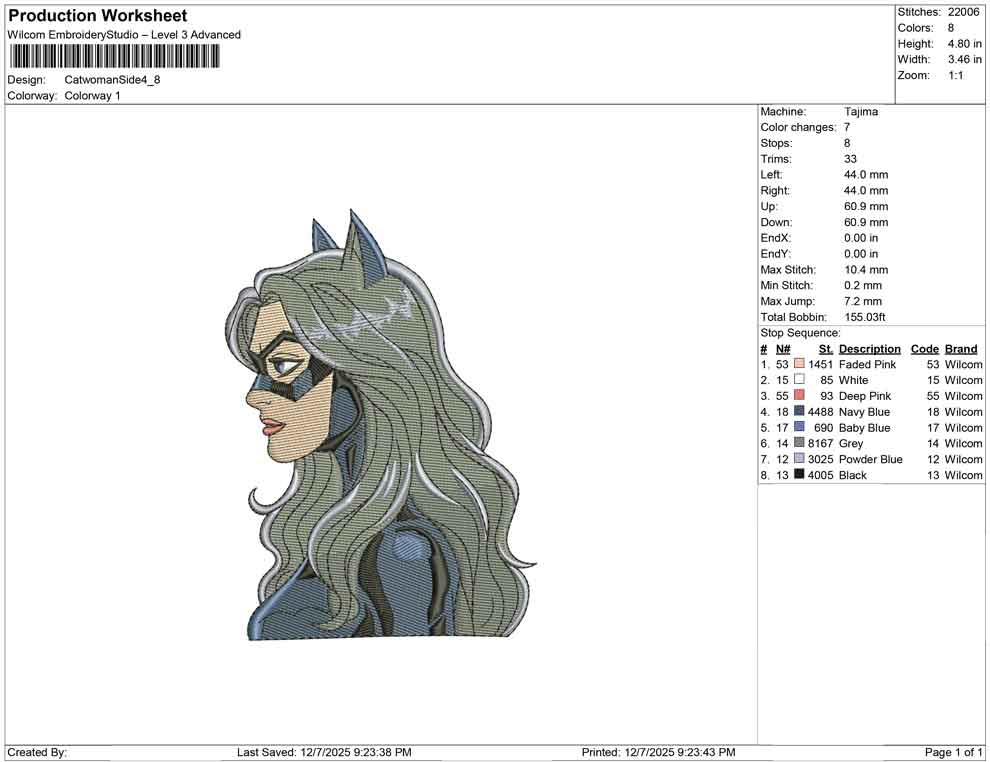Select the Black thread color chip
The width and height of the screenshot is (990, 762).
click(x=798, y=475)
